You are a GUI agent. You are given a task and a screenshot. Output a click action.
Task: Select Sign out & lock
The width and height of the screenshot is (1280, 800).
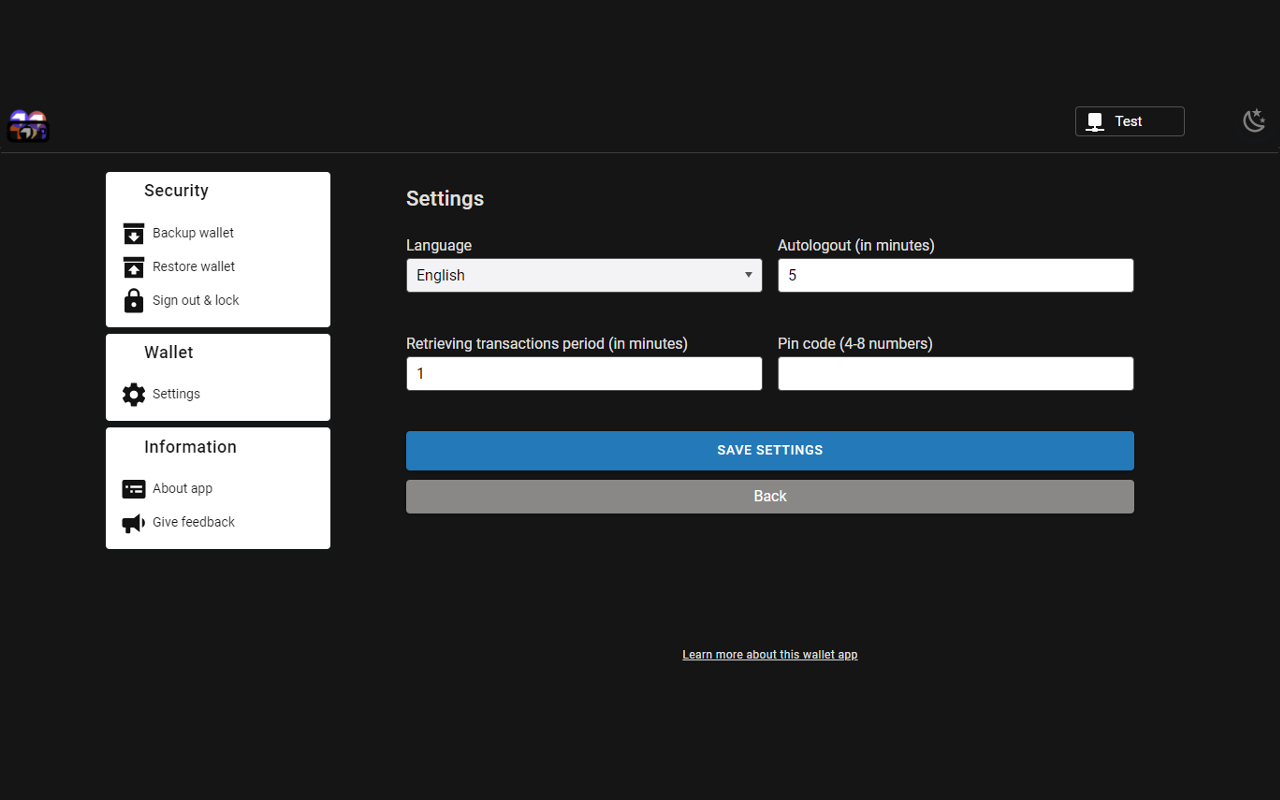click(196, 300)
